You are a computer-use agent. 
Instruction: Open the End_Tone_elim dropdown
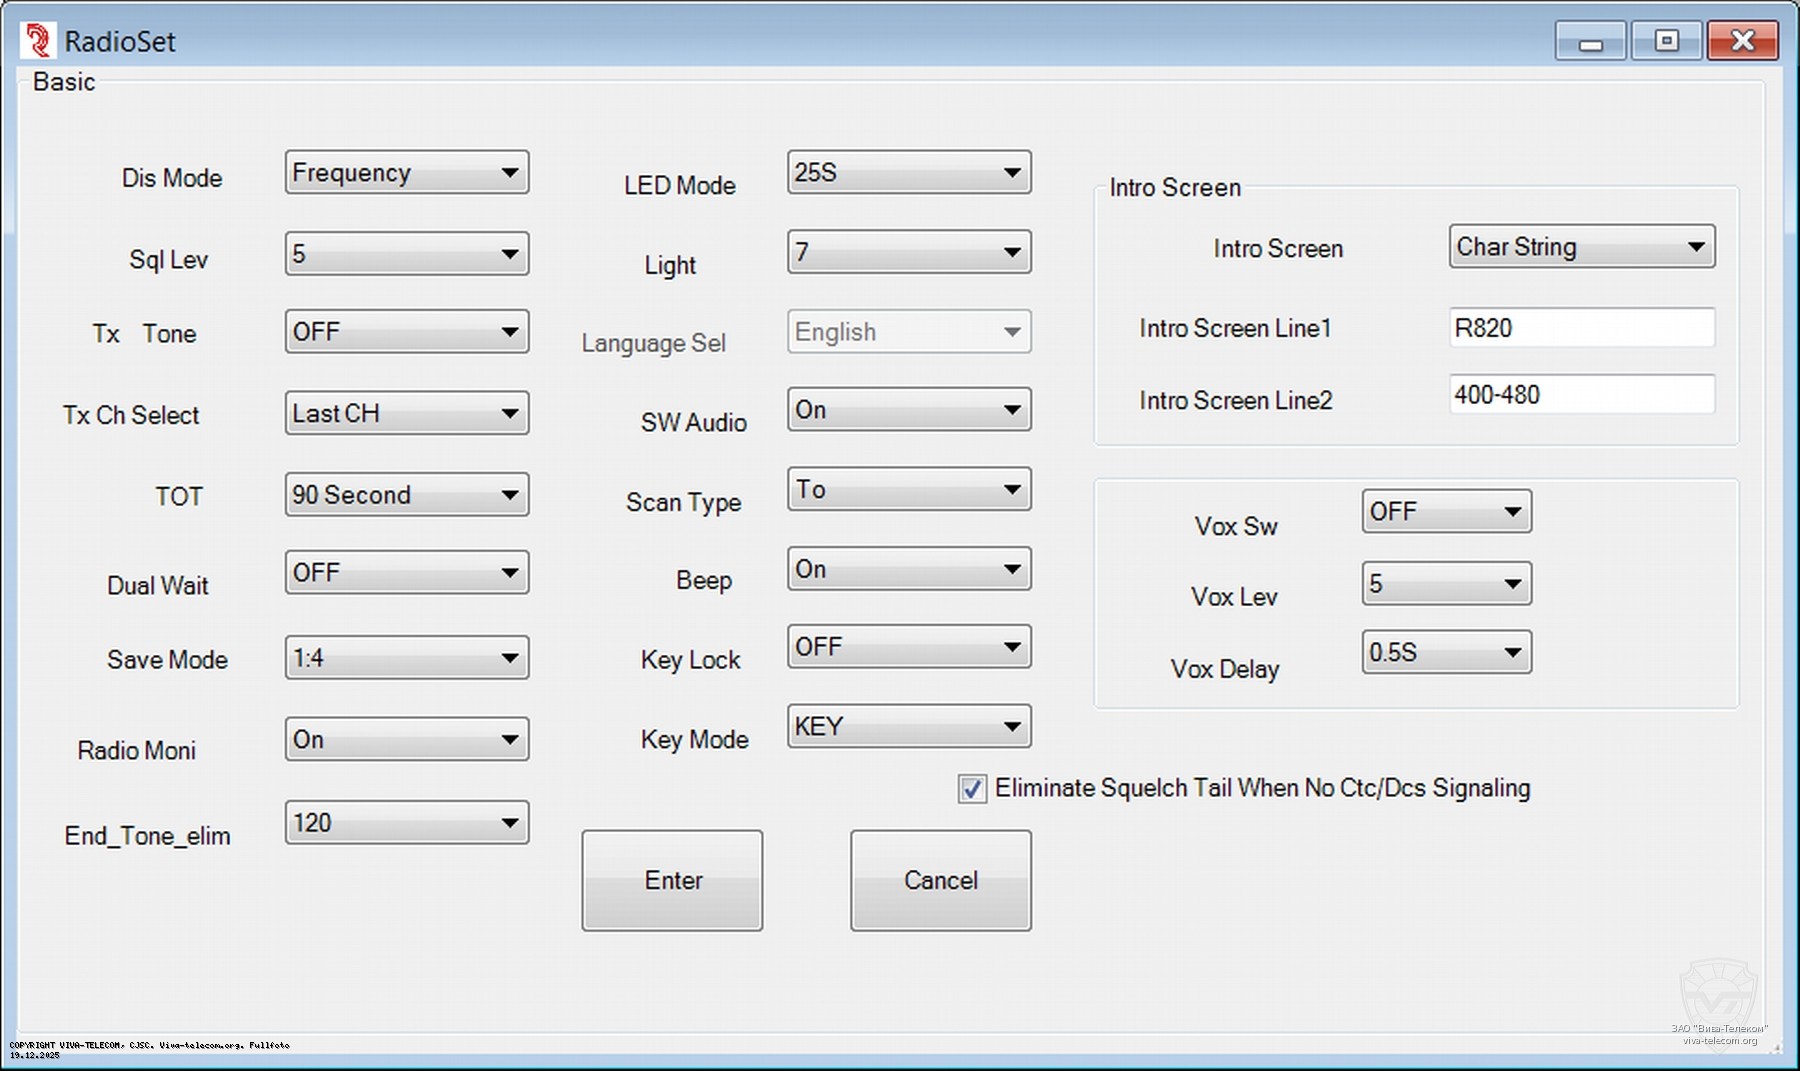(x=407, y=823)
